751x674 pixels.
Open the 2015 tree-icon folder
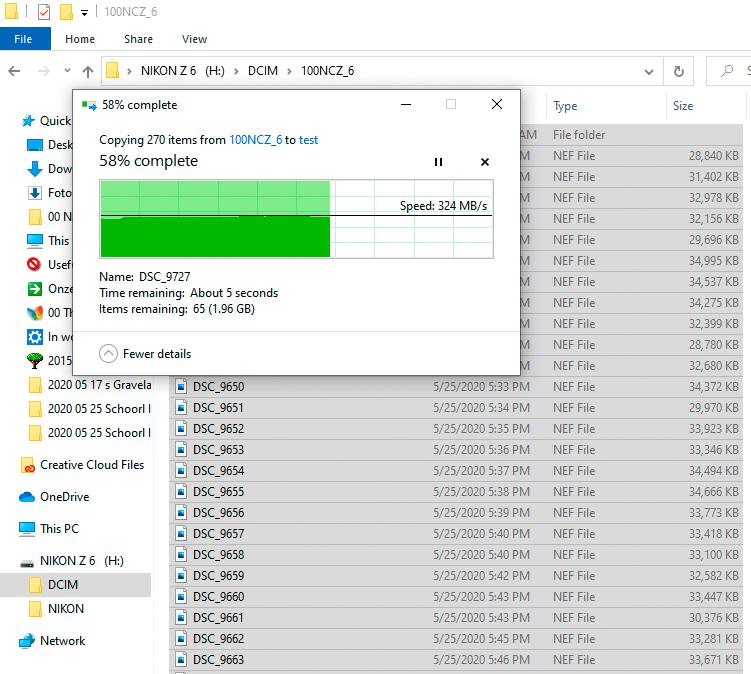pos(50,360)
